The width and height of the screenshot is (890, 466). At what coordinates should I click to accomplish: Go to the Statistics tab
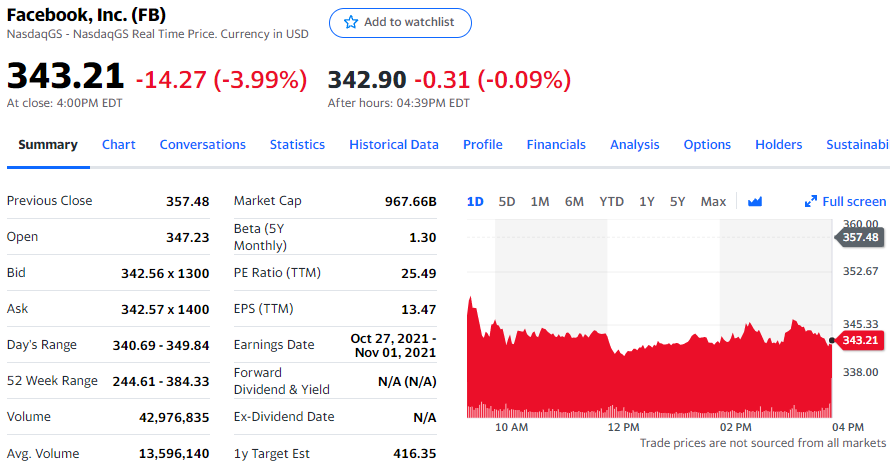[x=297, y=145]
